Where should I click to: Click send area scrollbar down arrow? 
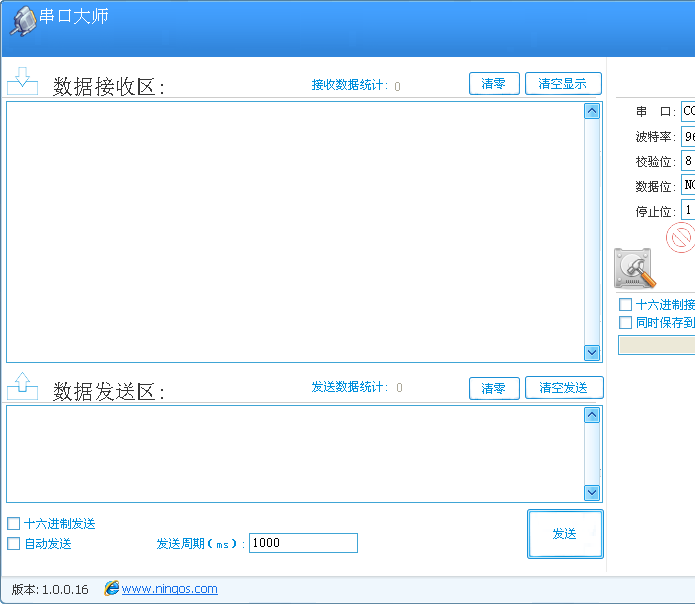pyautogui.click(x=592, y=492)
